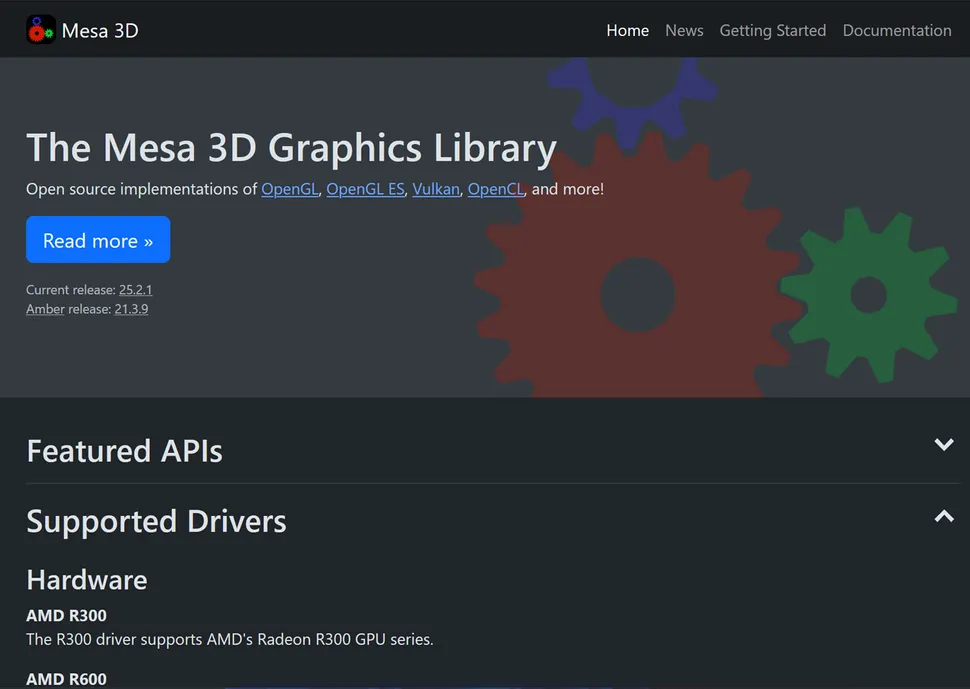Open the Getting Started nav item
Viewport: 970px width, 689px height.
pyautogui.click(x=772, y=31)
